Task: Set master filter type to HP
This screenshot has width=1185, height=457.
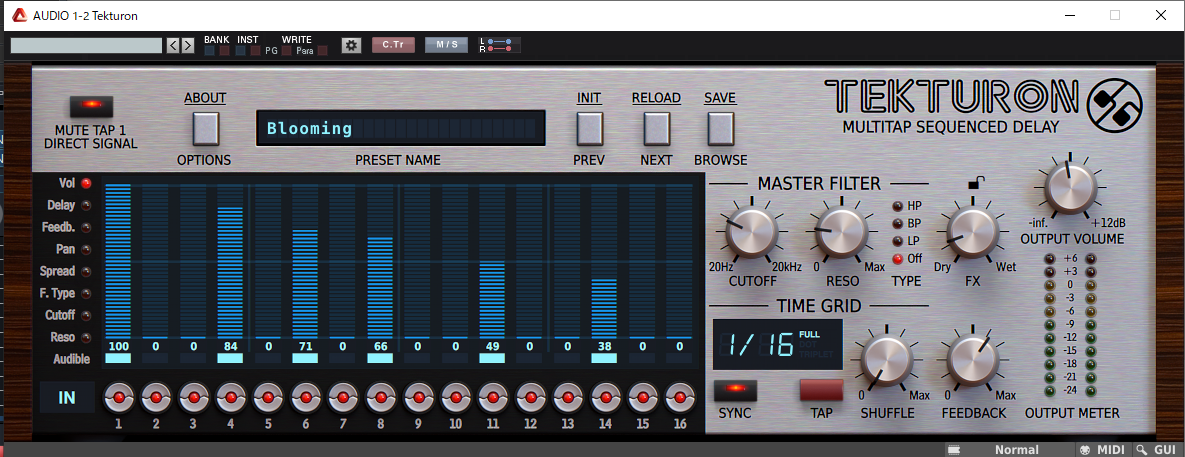Action: click(x=898, y=205)
